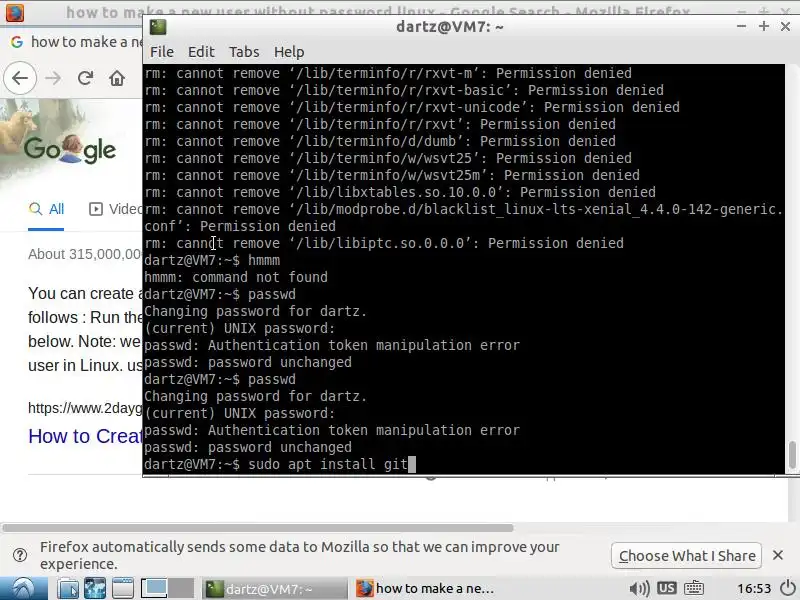800x600 pixels.
Task: Click Choose What I Share button
Action: (x=686, y=556)
